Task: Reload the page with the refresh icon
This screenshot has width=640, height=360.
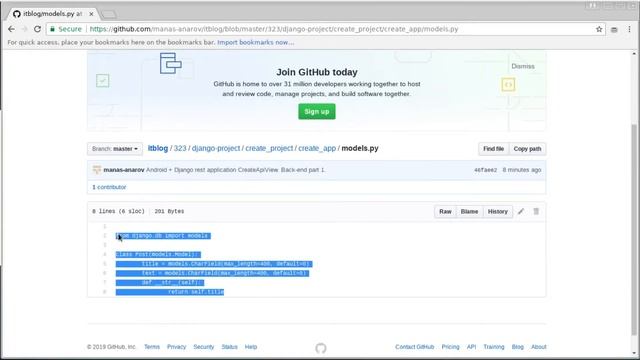Action: coord(37,29)
